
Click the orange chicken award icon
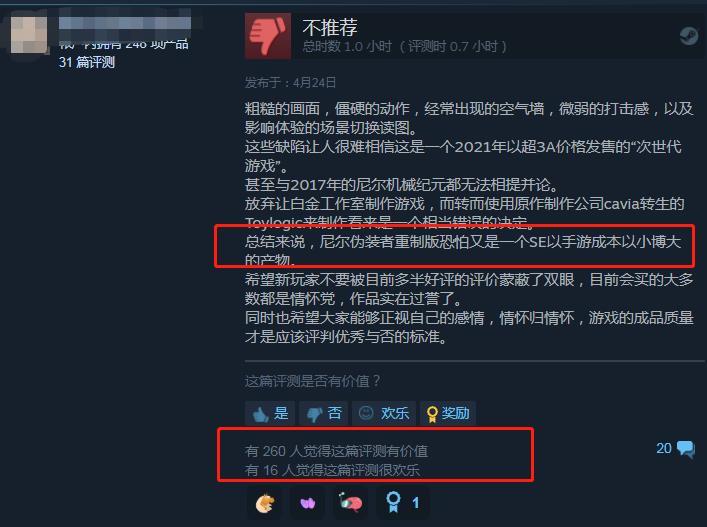265,503
